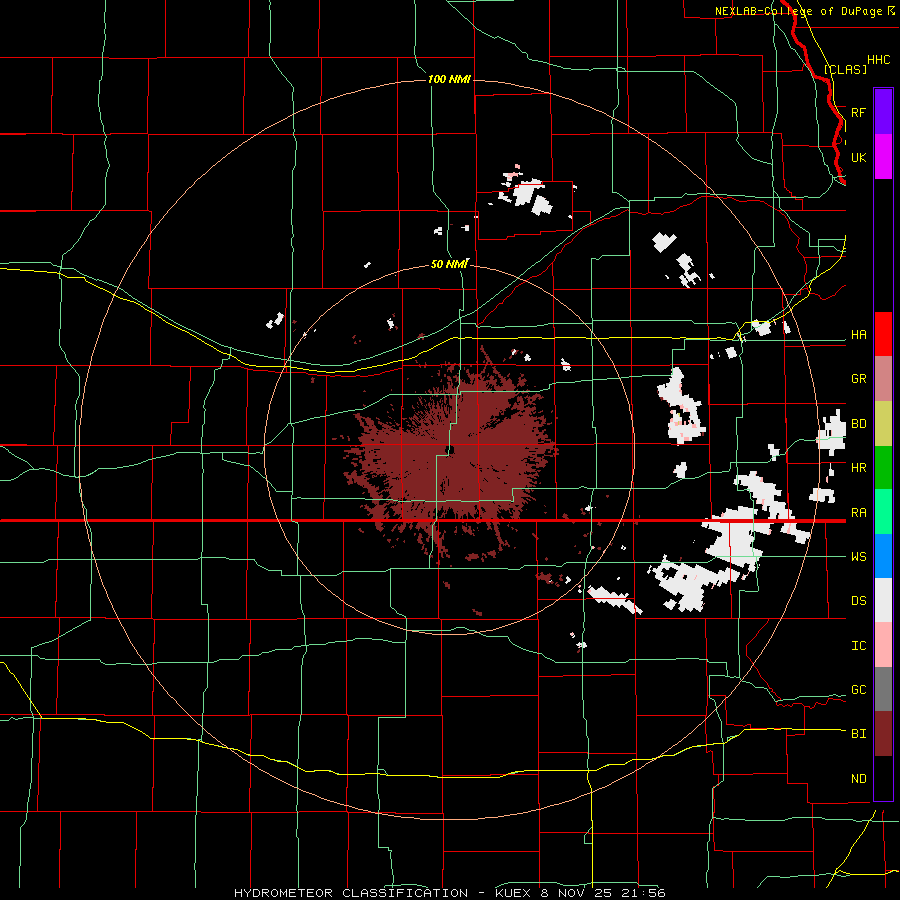Click the HR legend label

[x=858, y=468]
